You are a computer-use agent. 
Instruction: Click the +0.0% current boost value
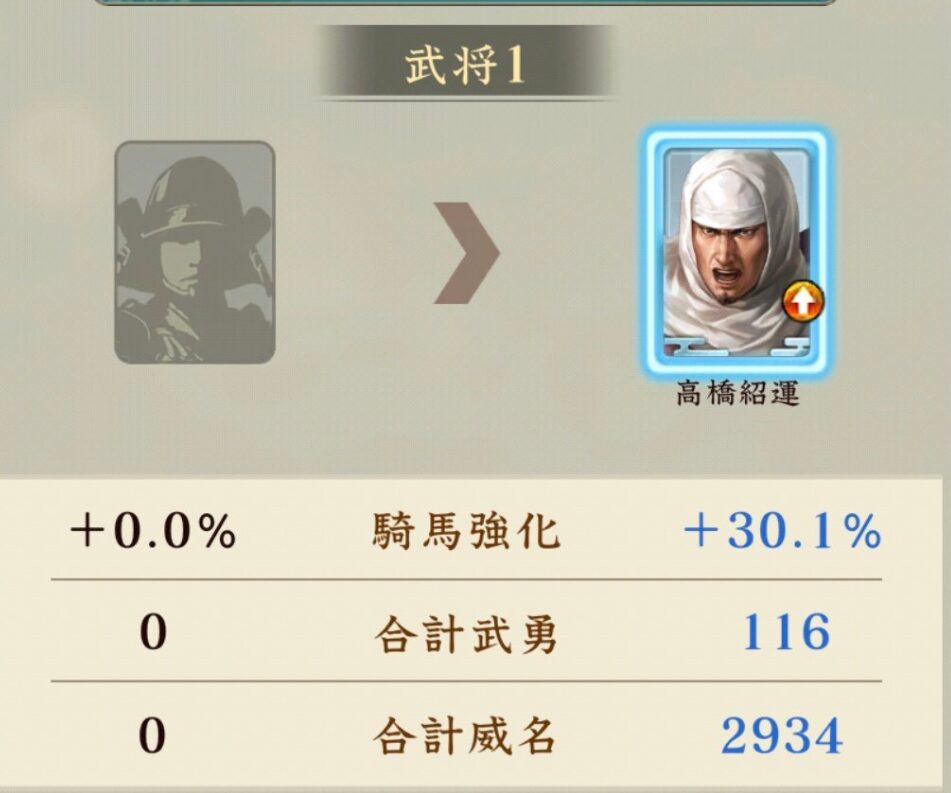(153, 531)
